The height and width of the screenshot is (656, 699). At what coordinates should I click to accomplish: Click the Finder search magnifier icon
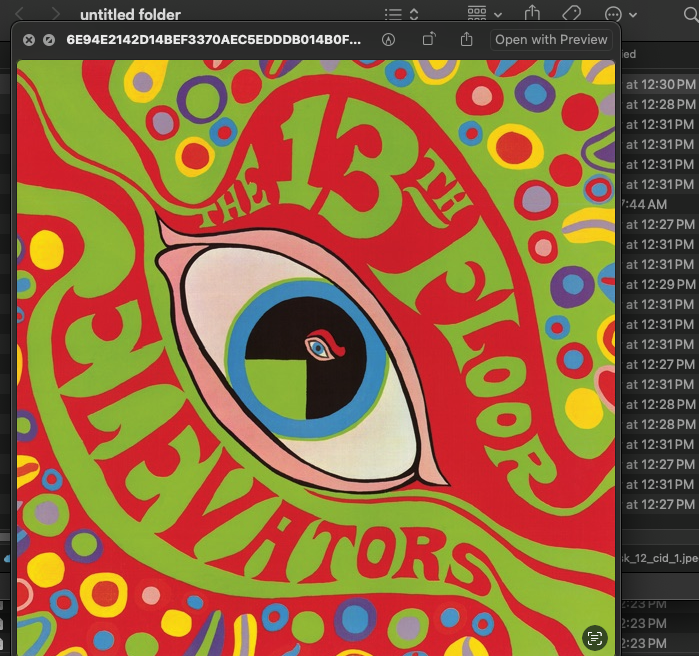click(691, 14)
